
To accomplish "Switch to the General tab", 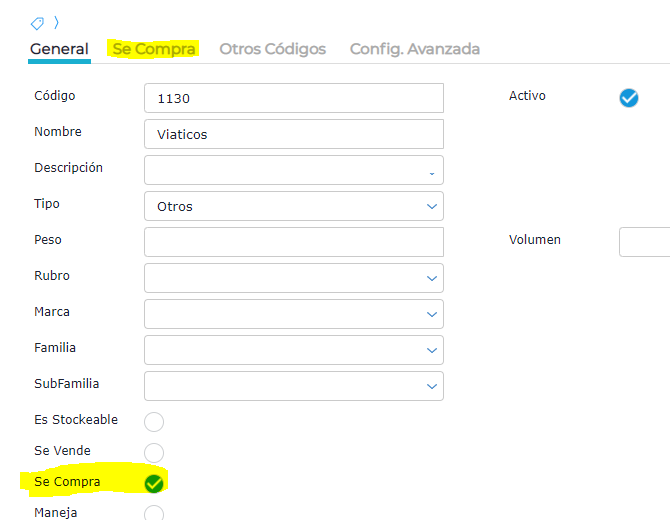I will coord(59,49).
